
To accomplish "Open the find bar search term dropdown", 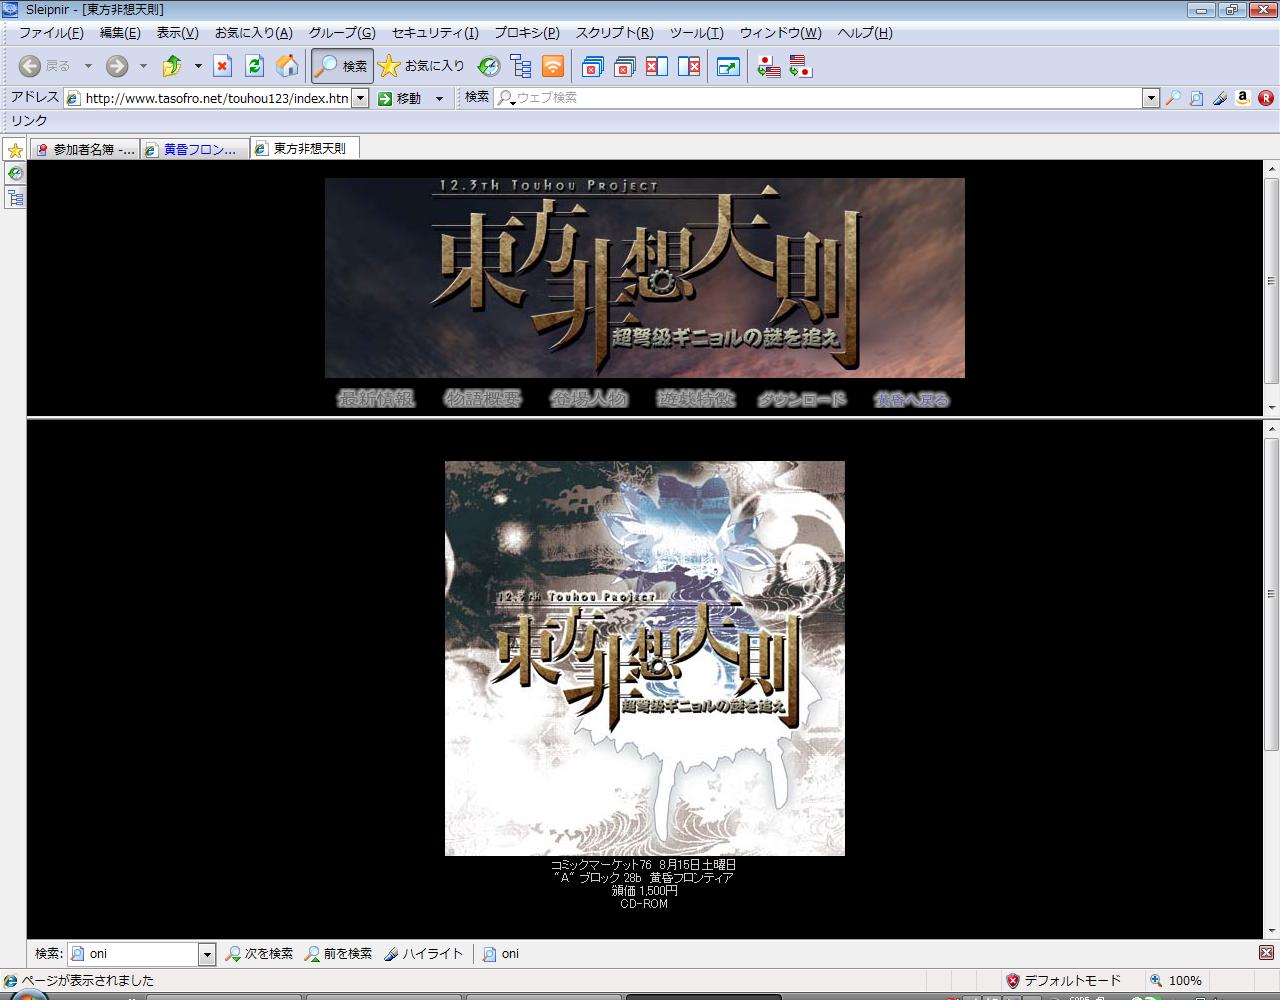I will (x=207, y=954).
